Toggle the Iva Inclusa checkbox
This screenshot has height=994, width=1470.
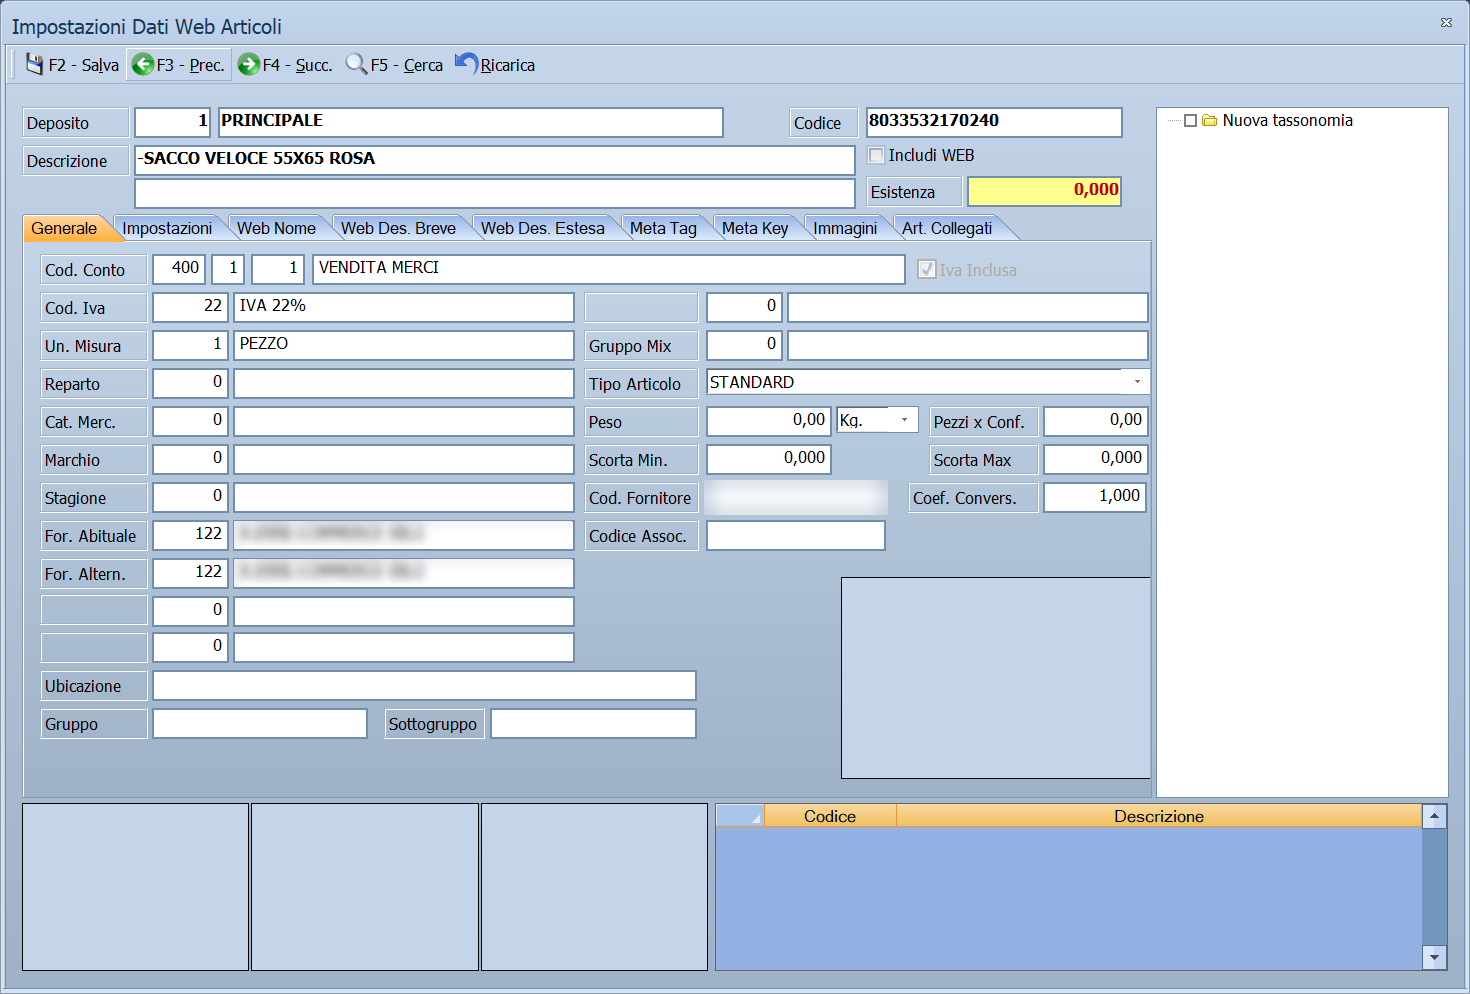pyautogui.click(x=927, y=269)
